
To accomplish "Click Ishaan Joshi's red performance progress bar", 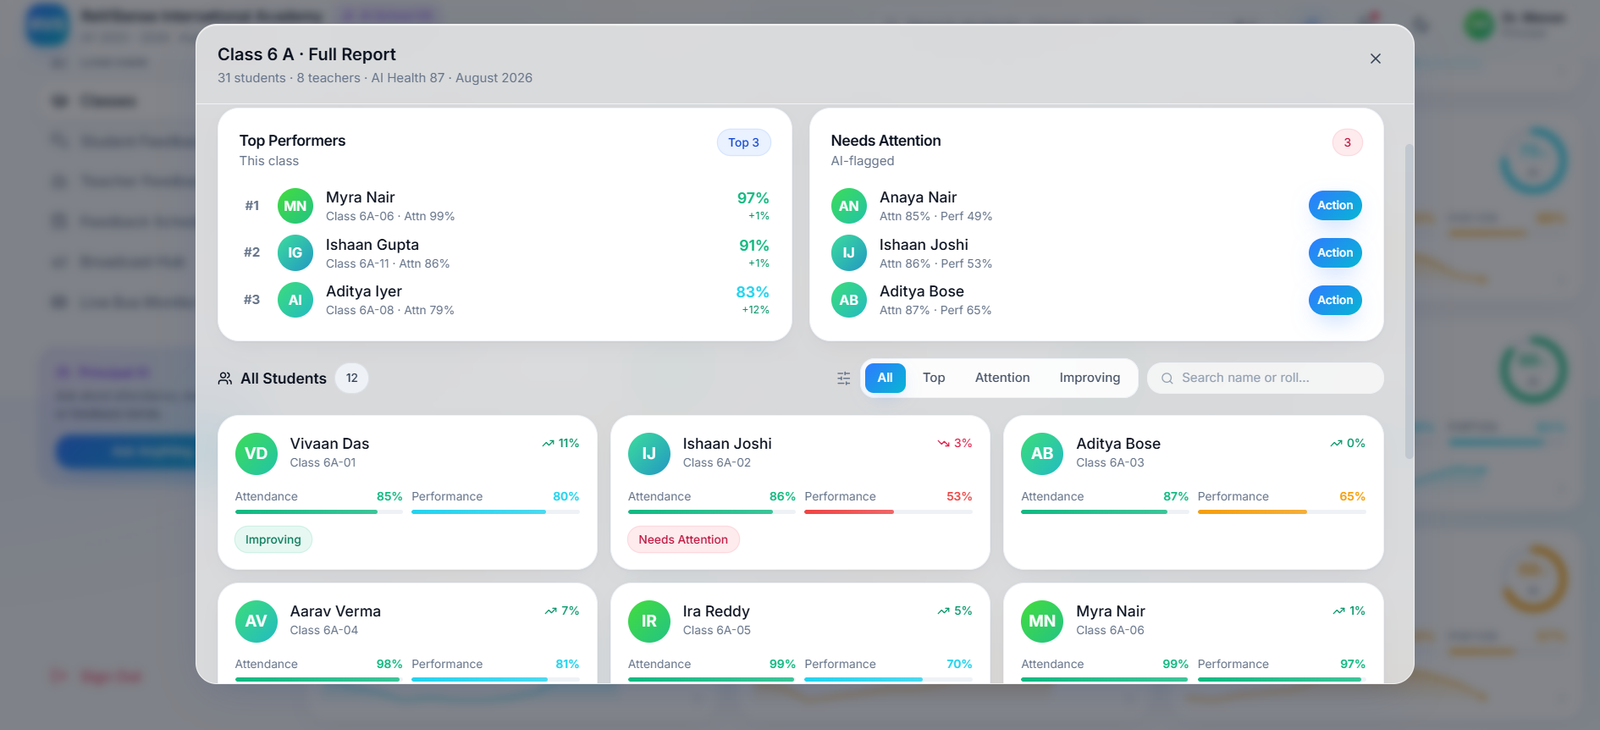I will [888, 512].
